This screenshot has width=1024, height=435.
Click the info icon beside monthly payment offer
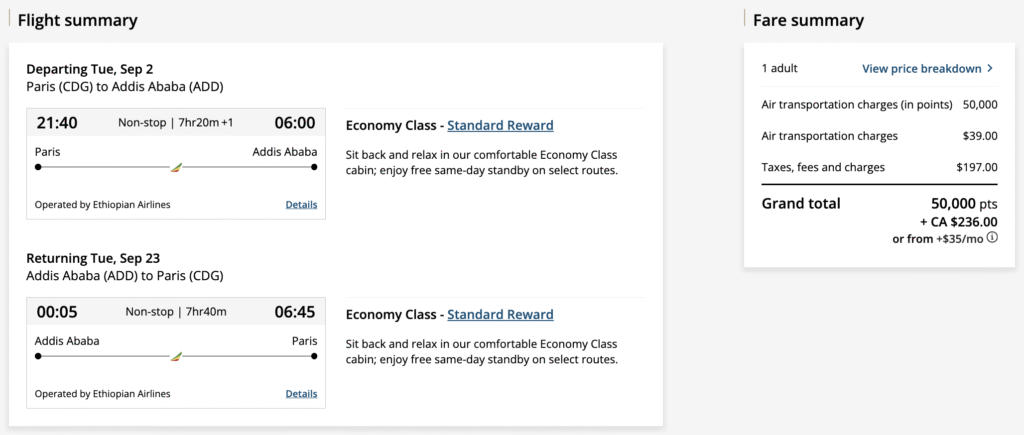point(992,239)
